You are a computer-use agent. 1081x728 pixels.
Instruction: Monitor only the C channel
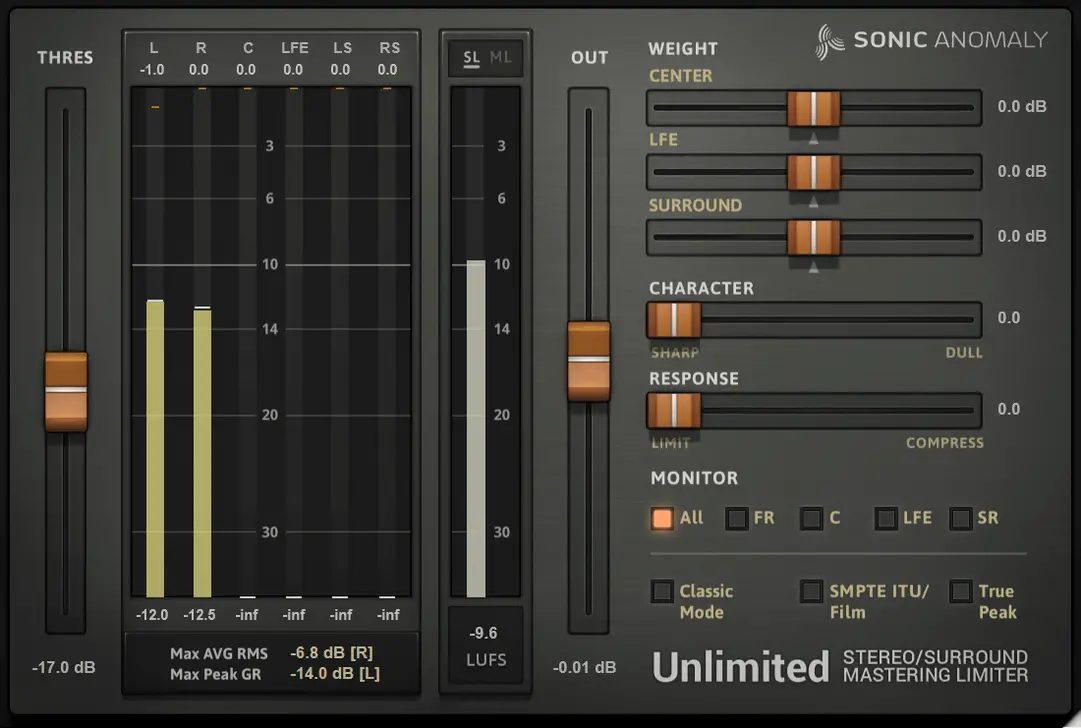click(811, 519)
